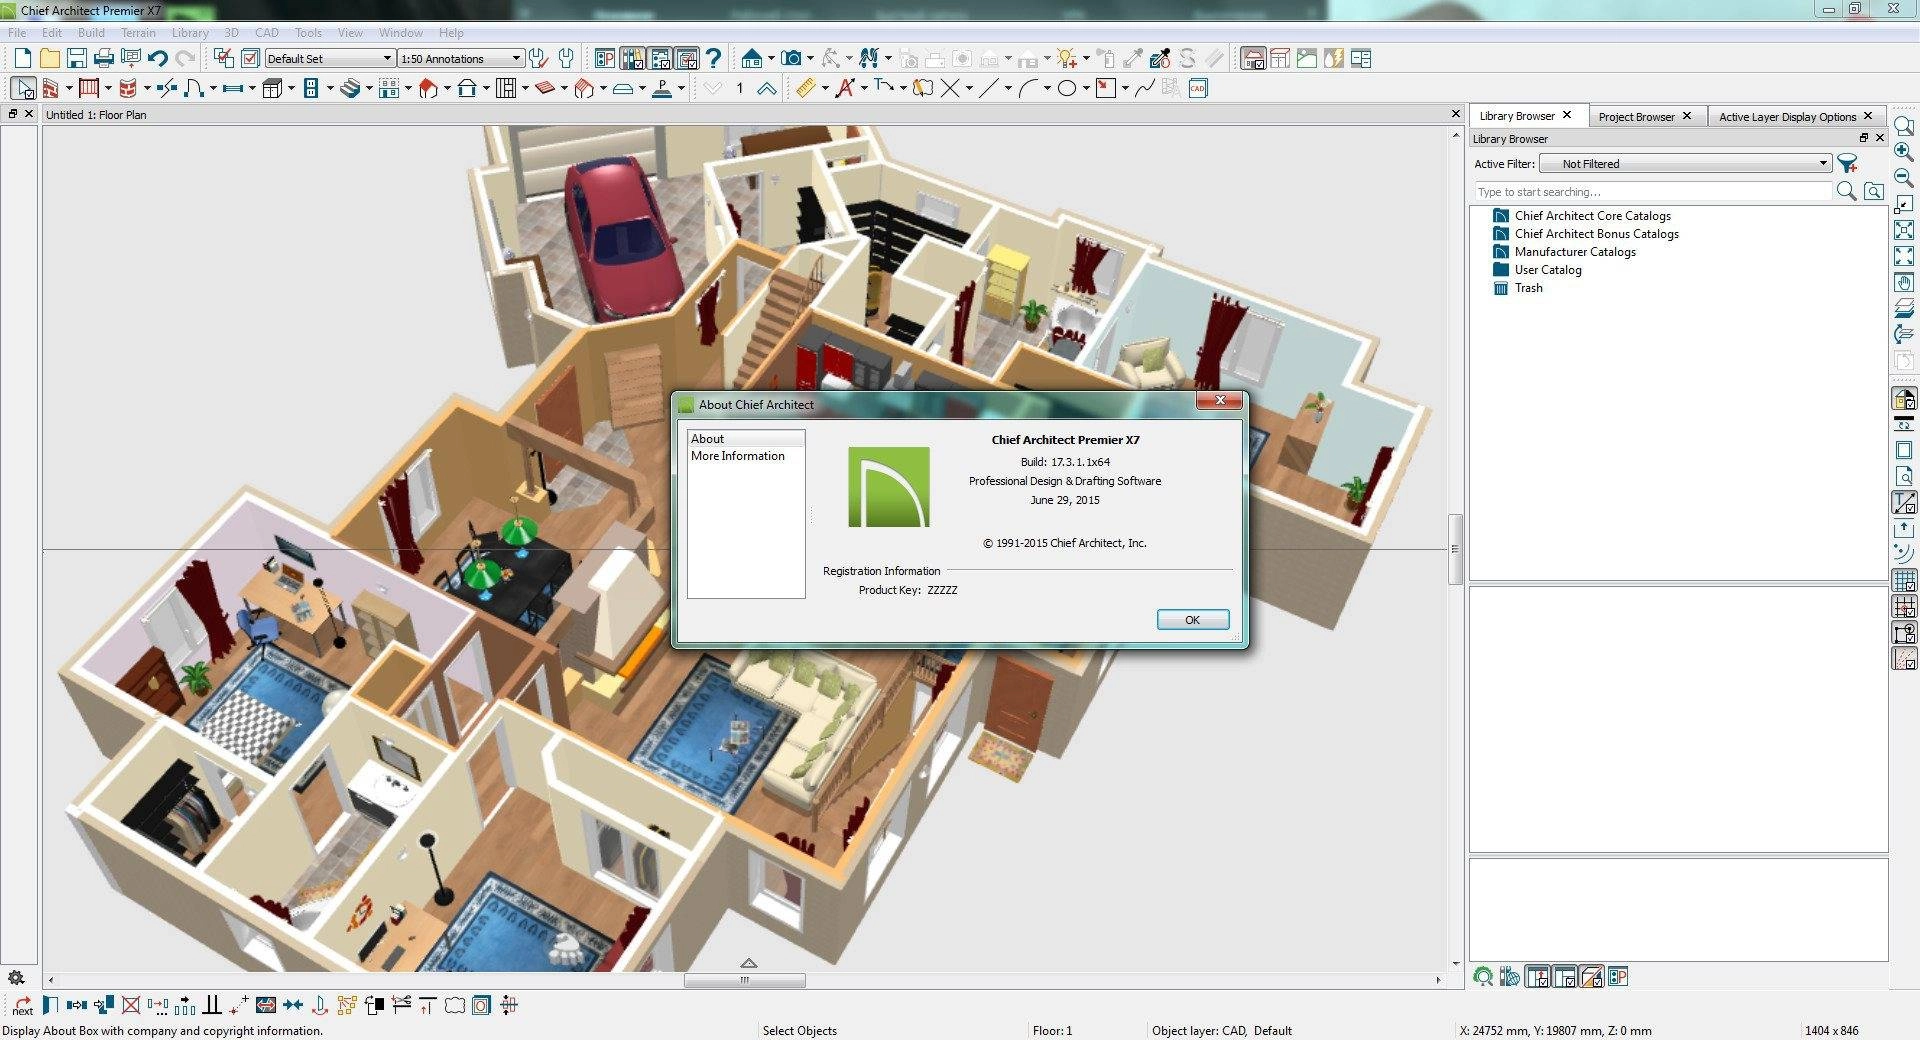
Task: Click the Print toolbar icon
Action: coord(103,58)
